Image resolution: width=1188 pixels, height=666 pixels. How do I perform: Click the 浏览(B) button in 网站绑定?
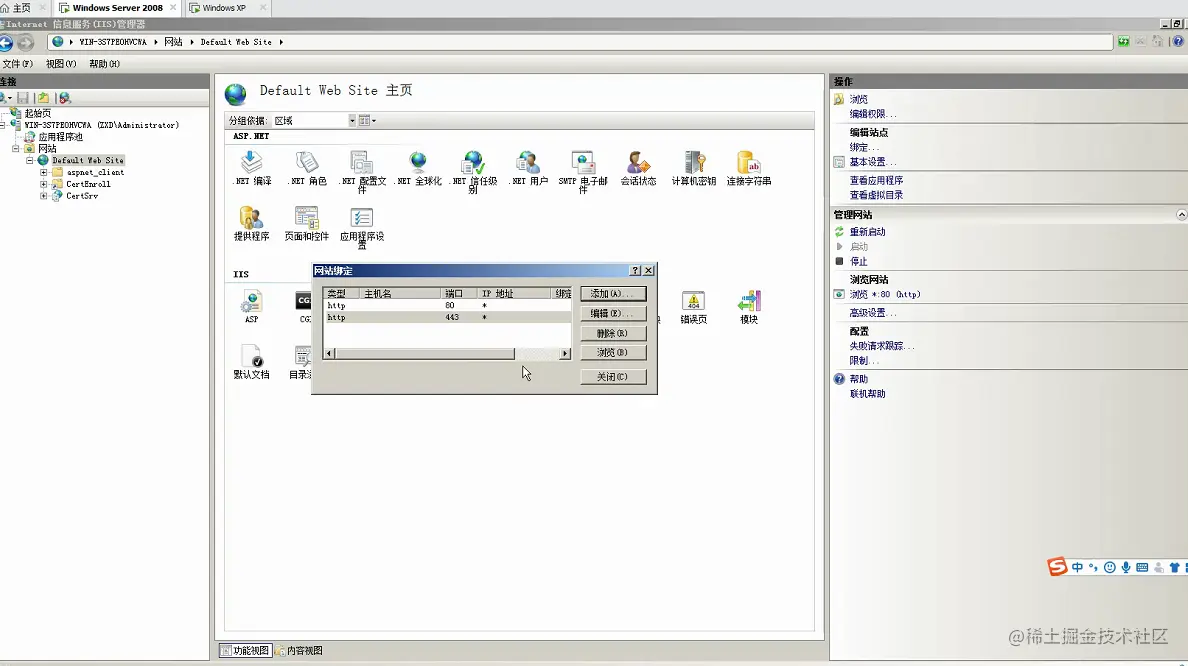(x=613, y=352)
